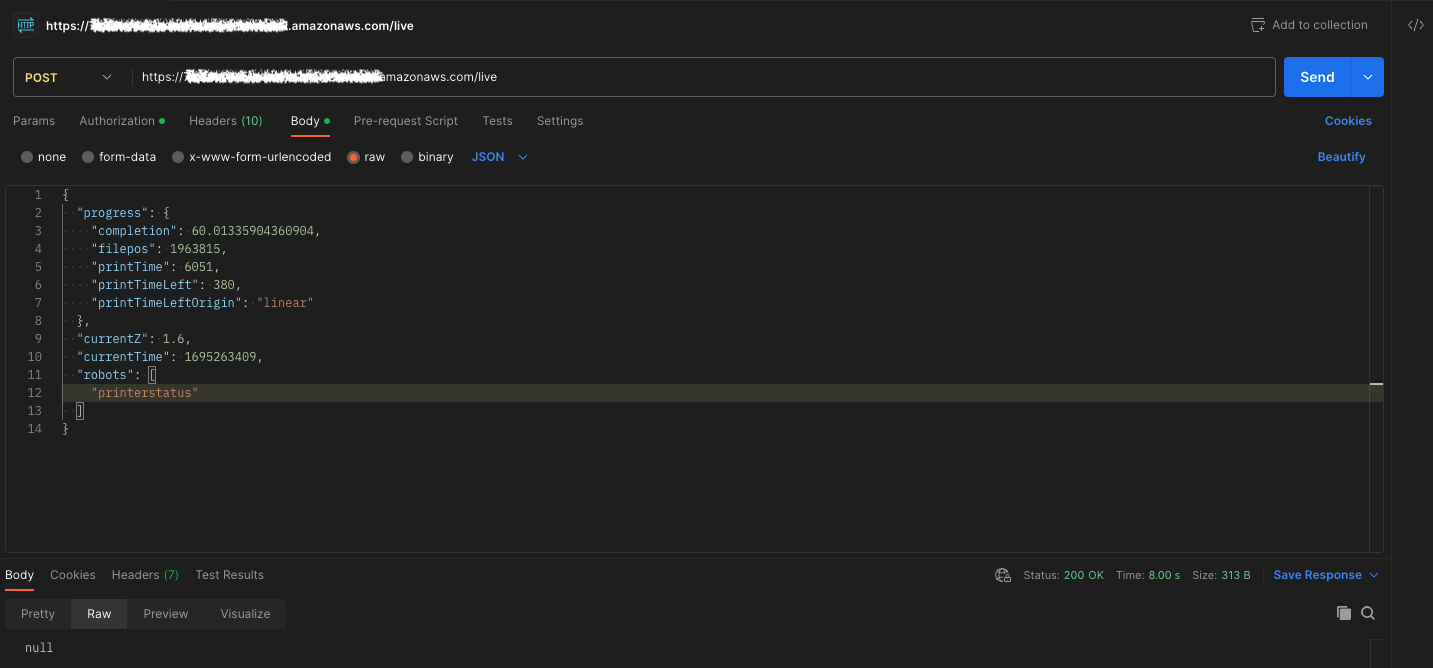This screenshot has height=668, width=1433.
Task: Click the Add to collection icon
Action: tap(1257, 24)
